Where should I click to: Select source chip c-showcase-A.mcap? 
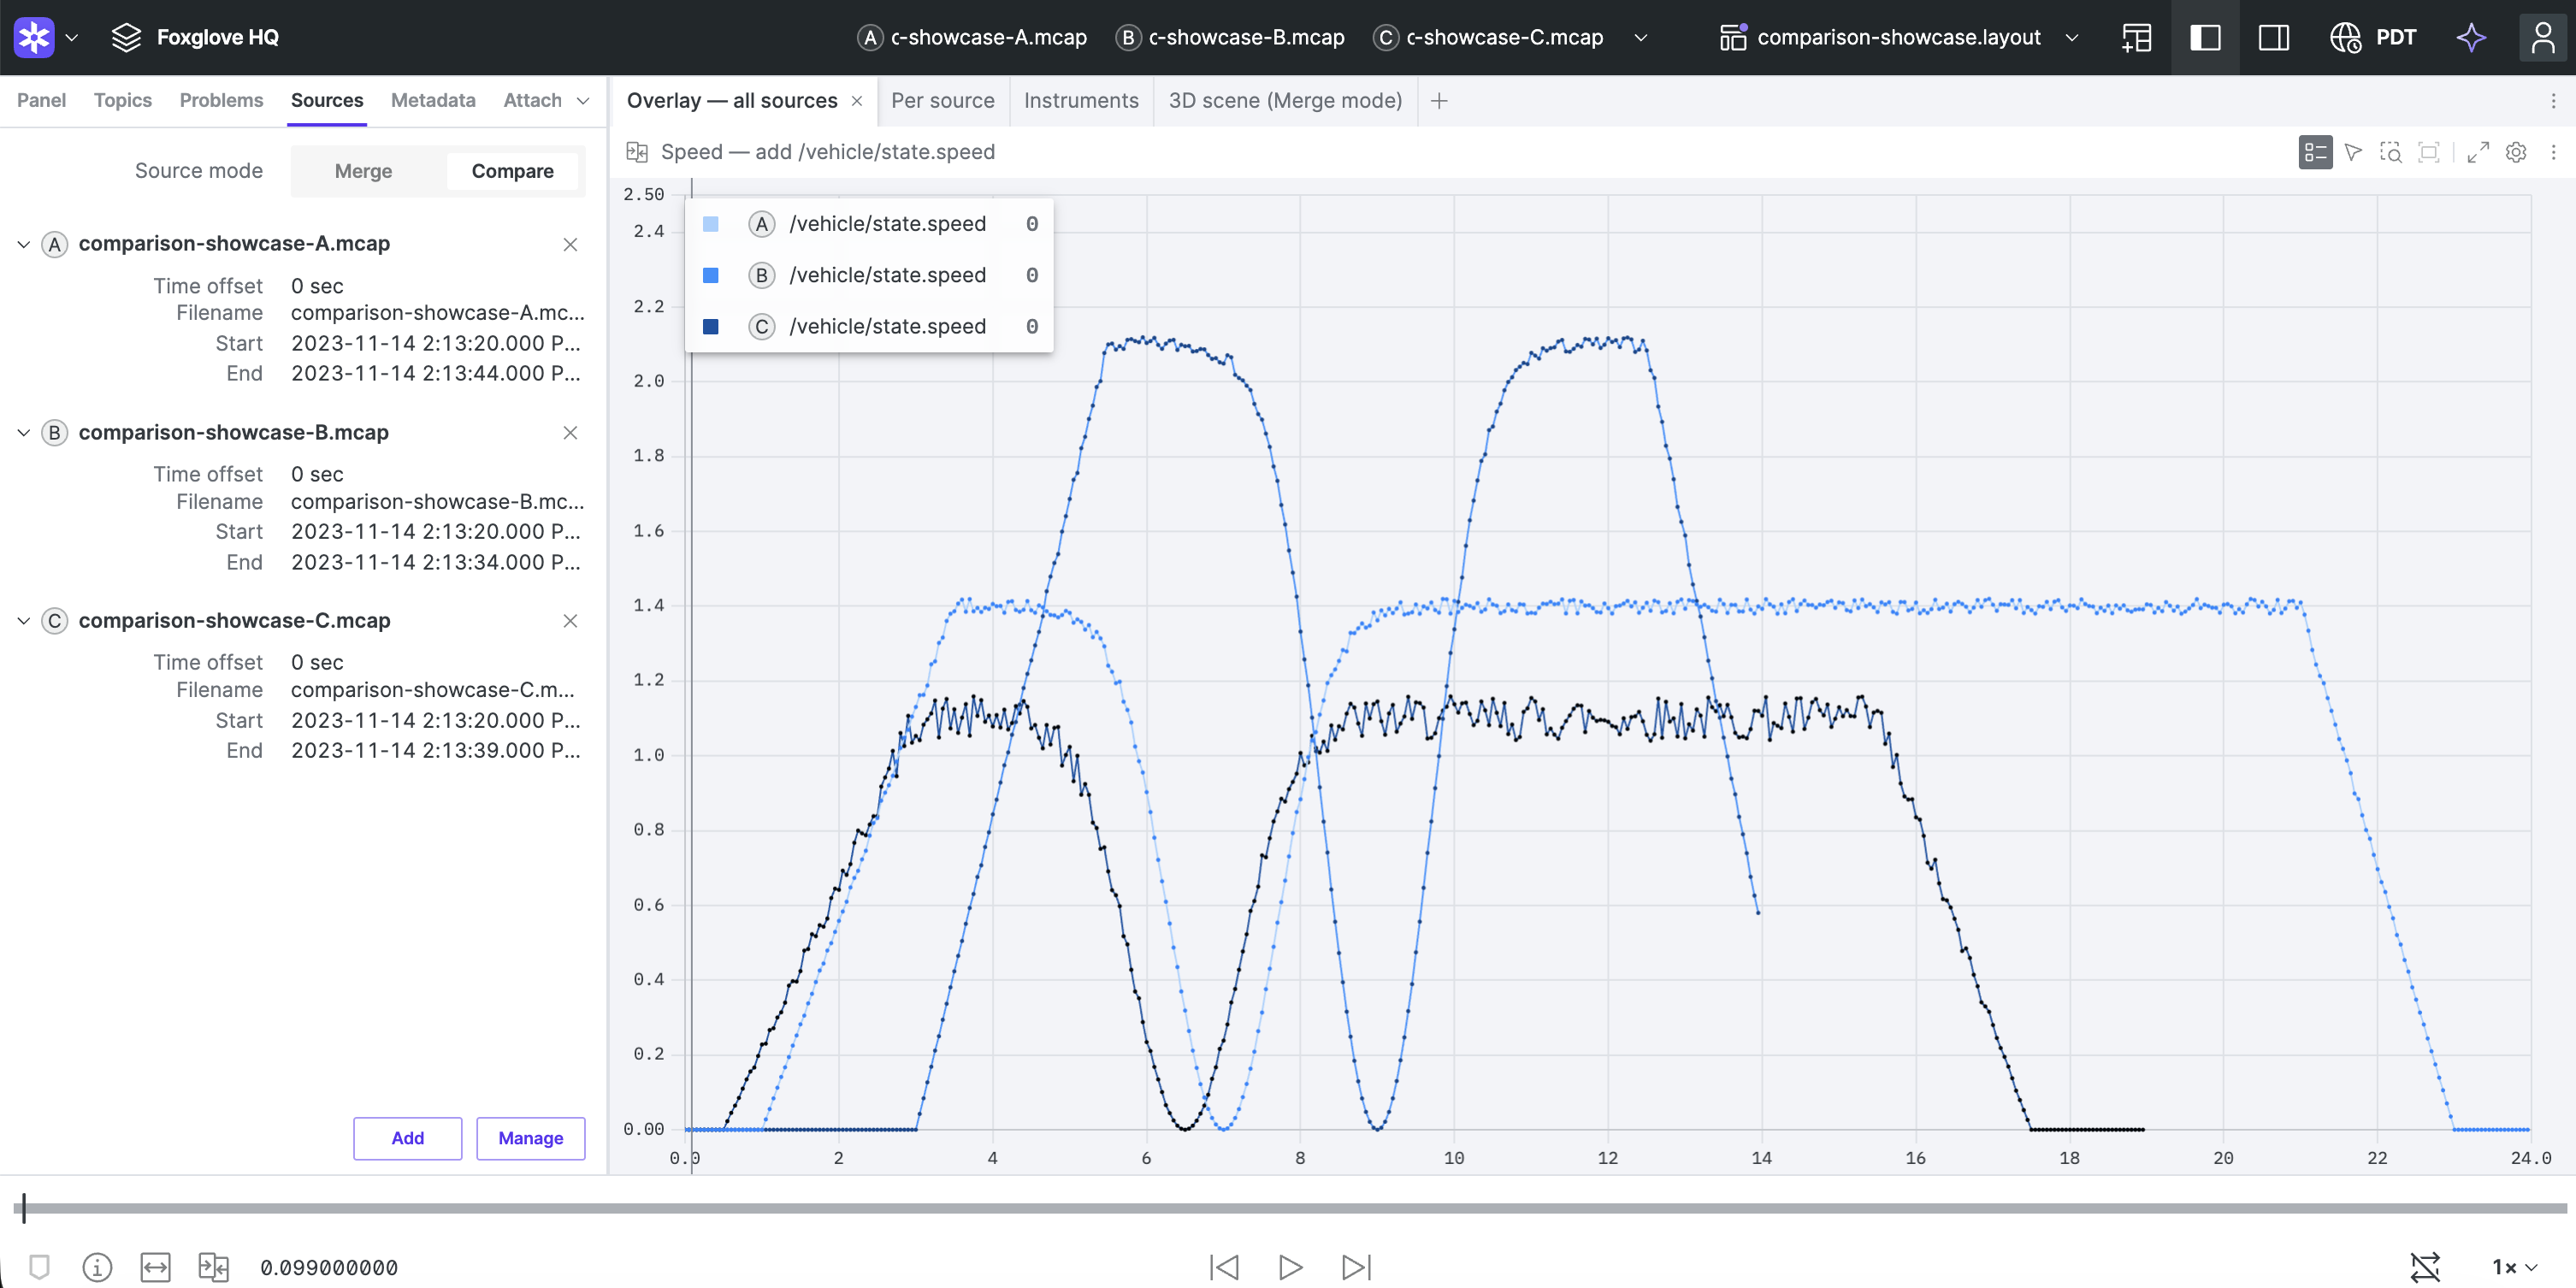[972, 37]
